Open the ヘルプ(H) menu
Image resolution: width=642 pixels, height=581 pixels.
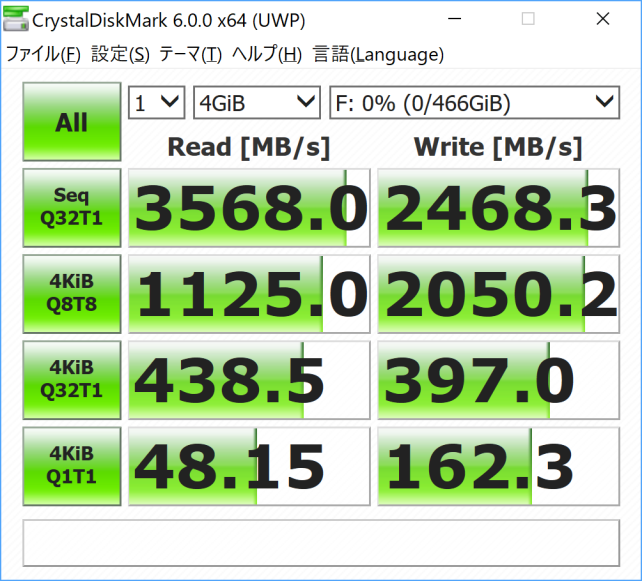click(x=267, y=54)
